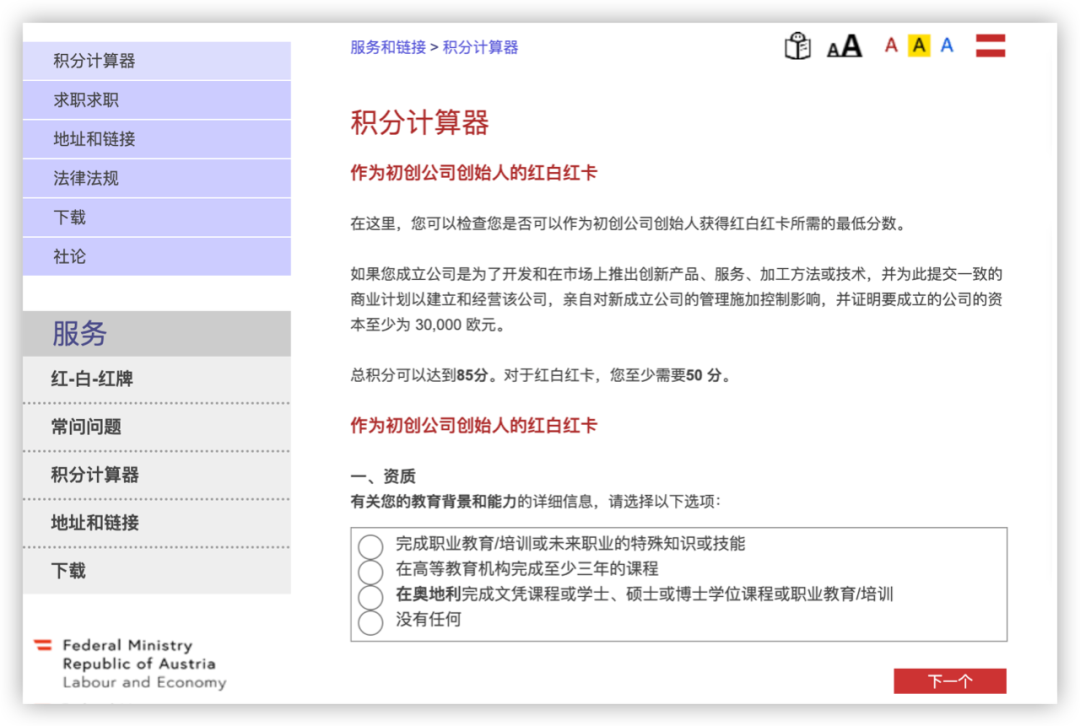This screenshot has height=726, width=1080.
Task: Open 社论 menu item
Action: (156, 257)
